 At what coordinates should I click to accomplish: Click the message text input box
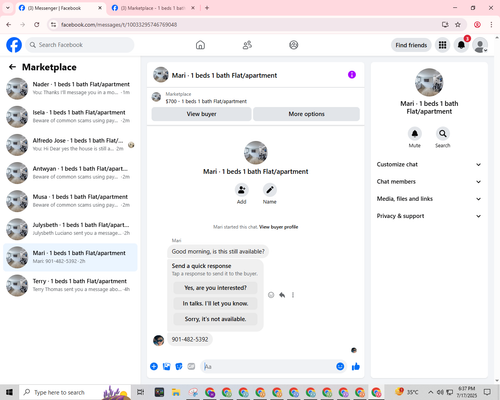pos(268,367)
